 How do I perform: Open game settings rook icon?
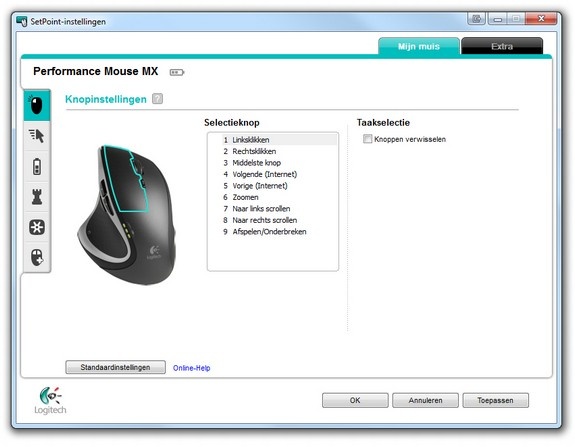[x=37, y=197]
